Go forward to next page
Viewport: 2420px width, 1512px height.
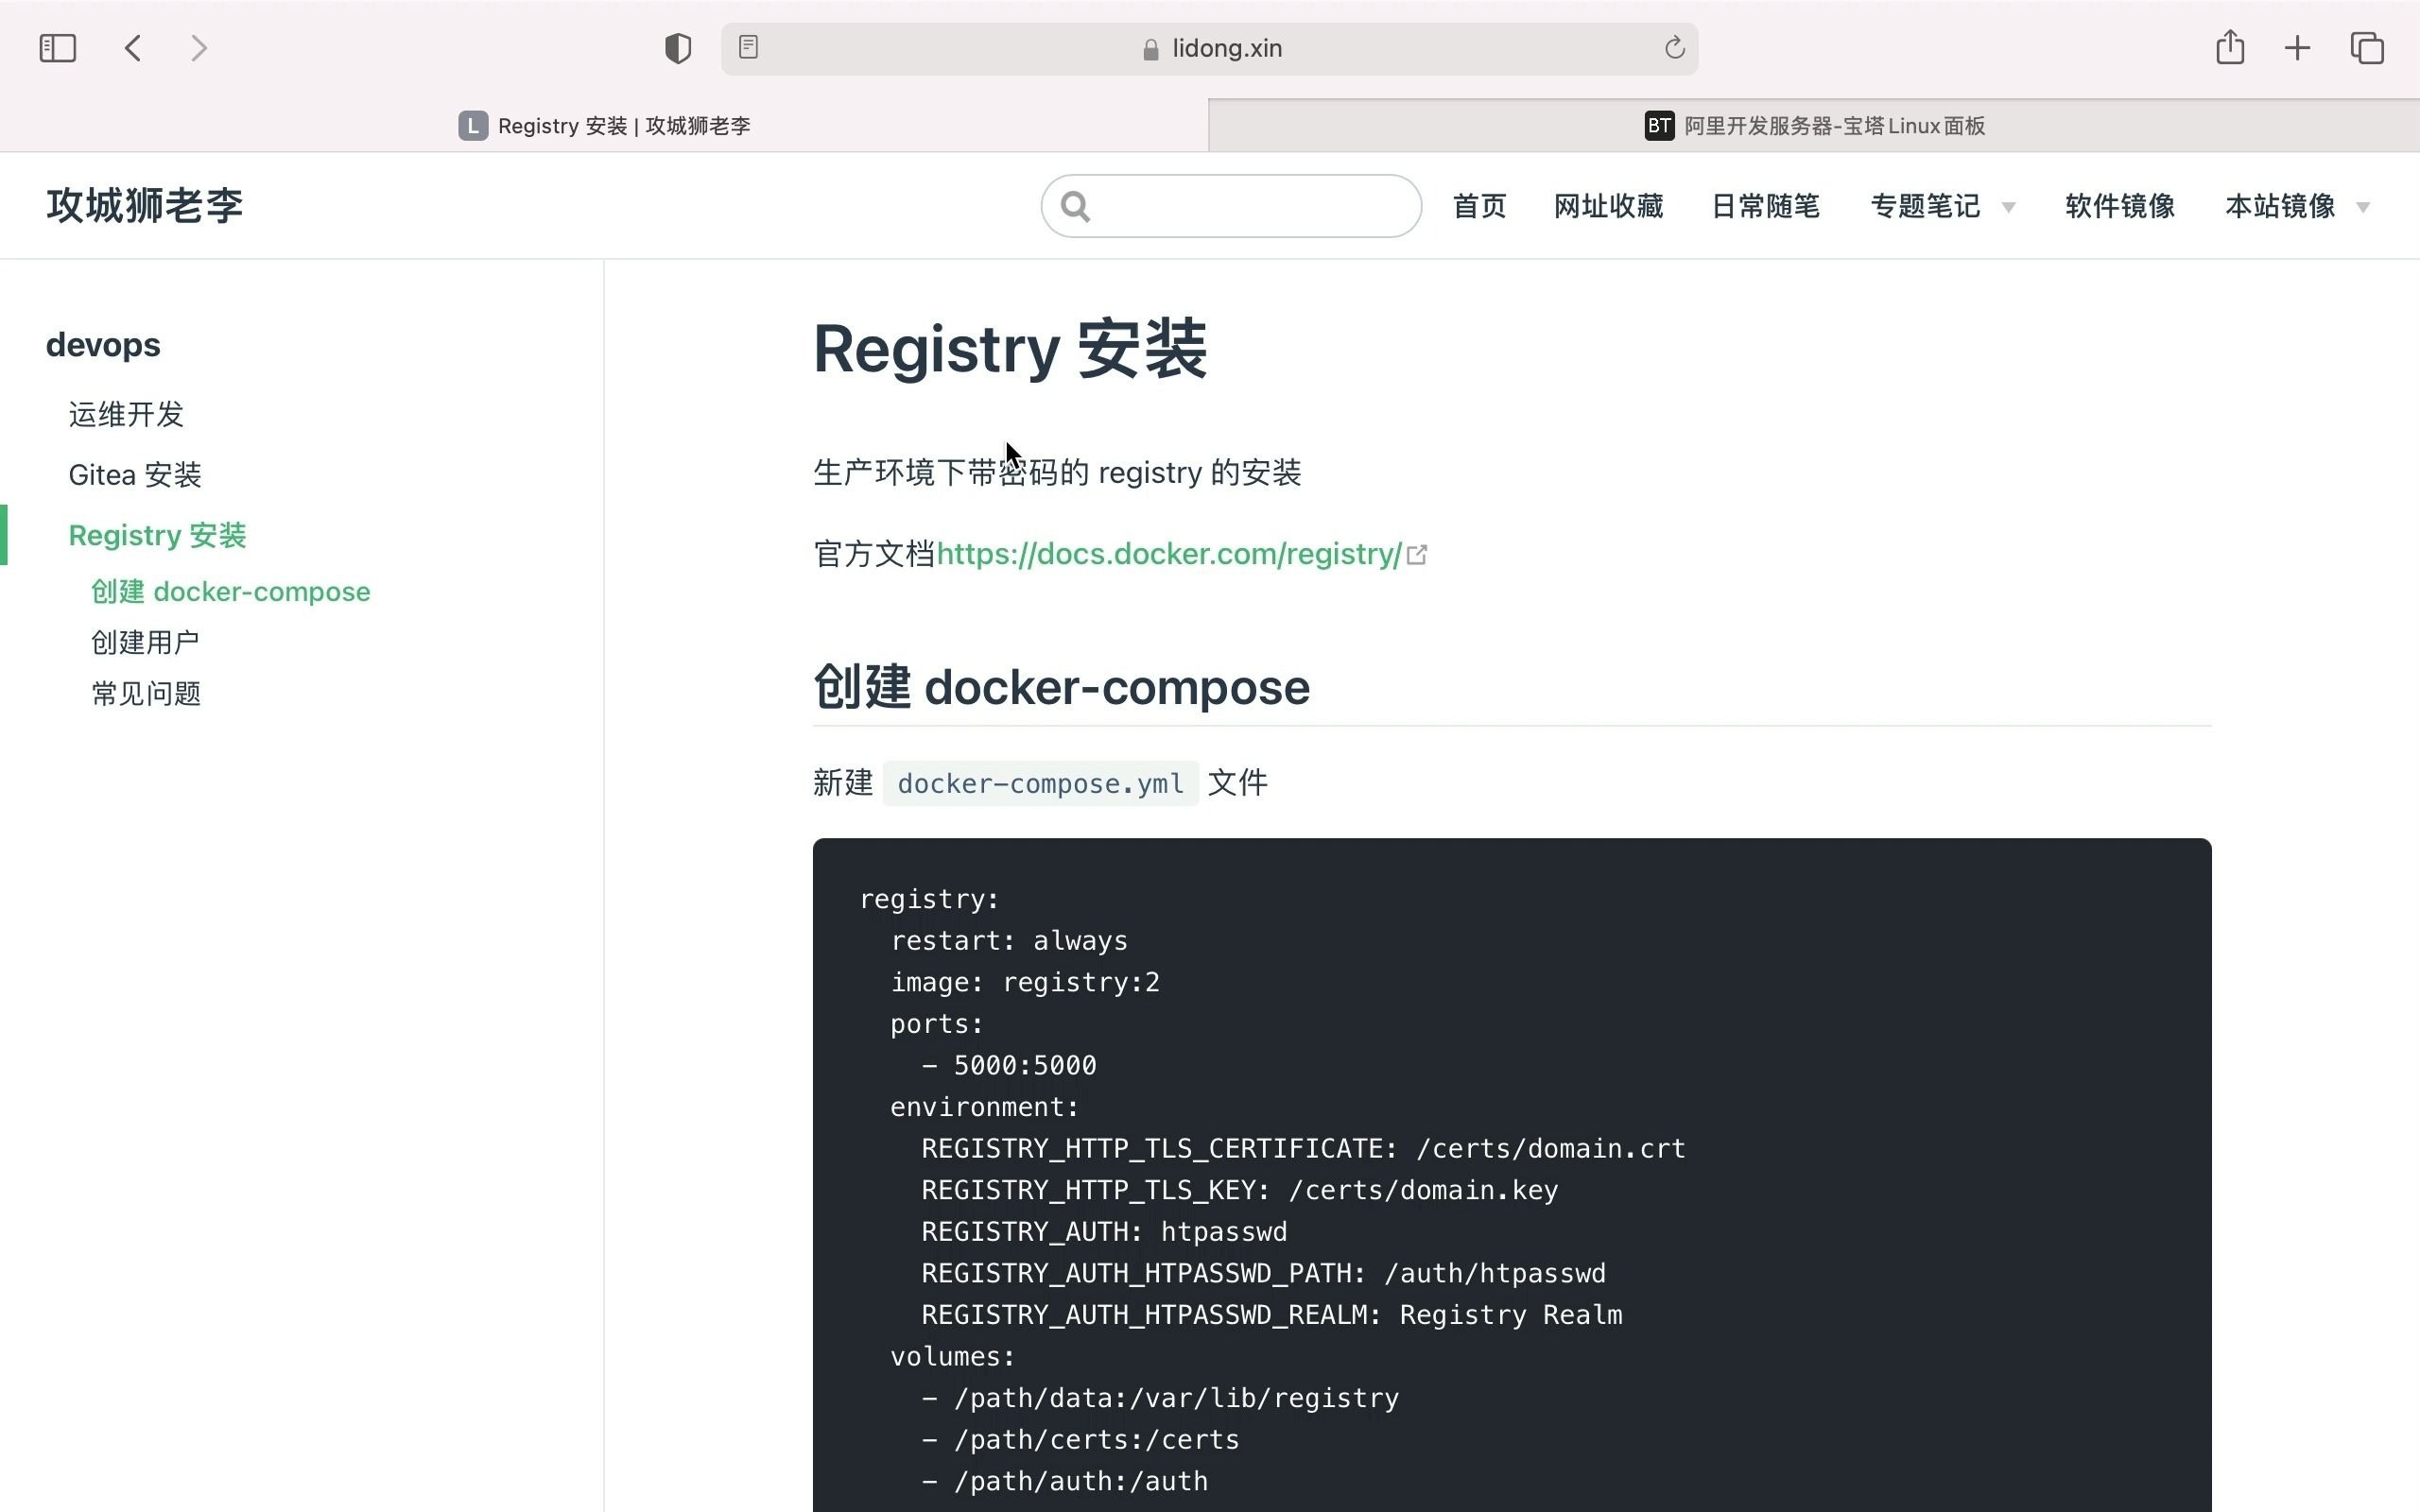[199, 48]
